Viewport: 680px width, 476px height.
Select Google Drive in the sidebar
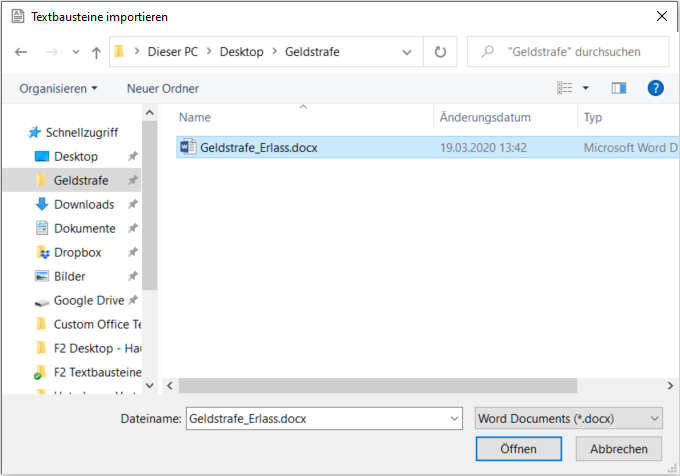88,300
